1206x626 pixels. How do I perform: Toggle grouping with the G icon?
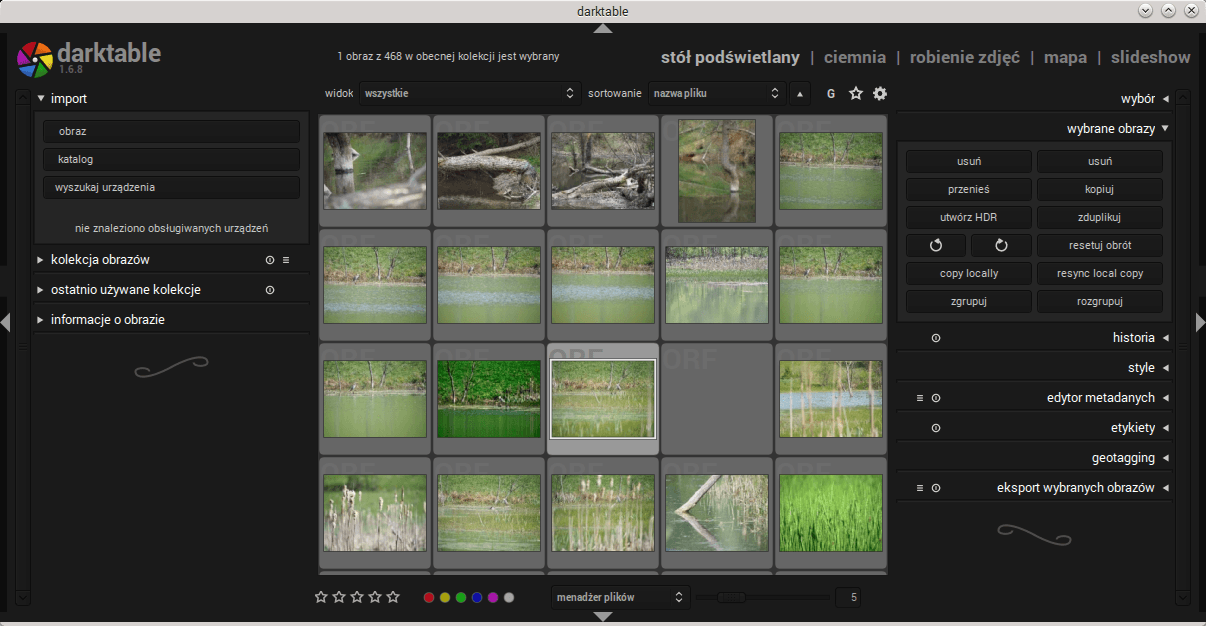coord(831,94)
